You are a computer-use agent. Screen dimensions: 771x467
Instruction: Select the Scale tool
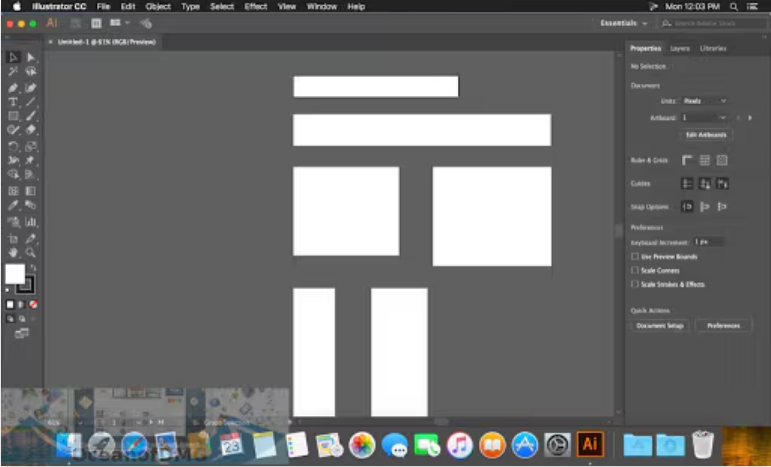pyautogui.click(x=31, y=146)
